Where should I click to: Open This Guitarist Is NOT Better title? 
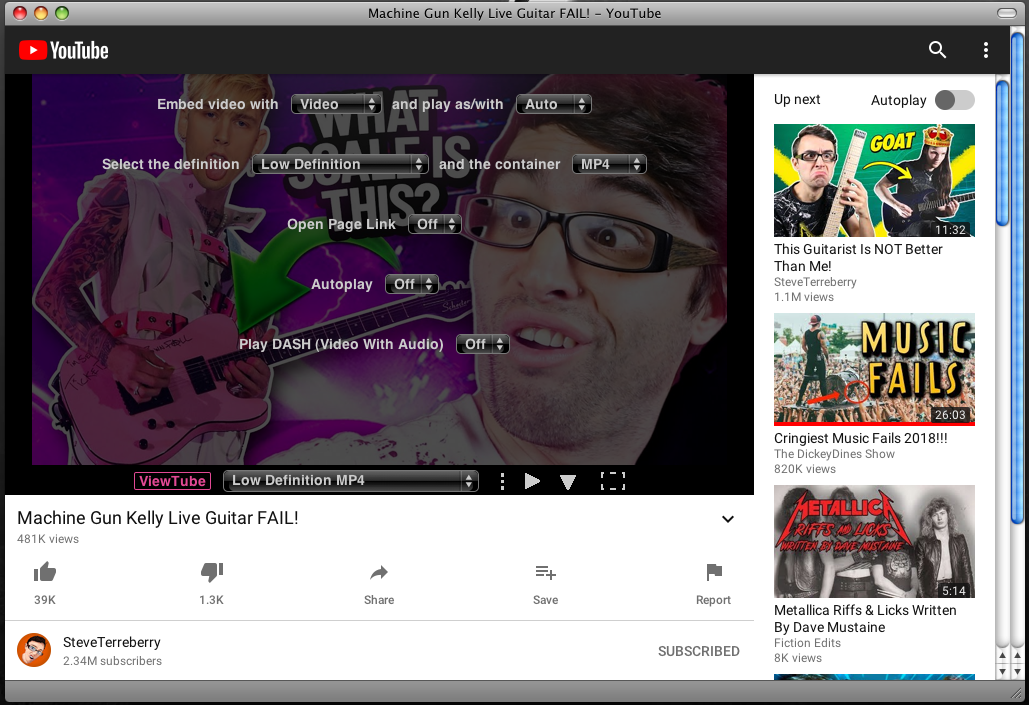click(858, 257)
